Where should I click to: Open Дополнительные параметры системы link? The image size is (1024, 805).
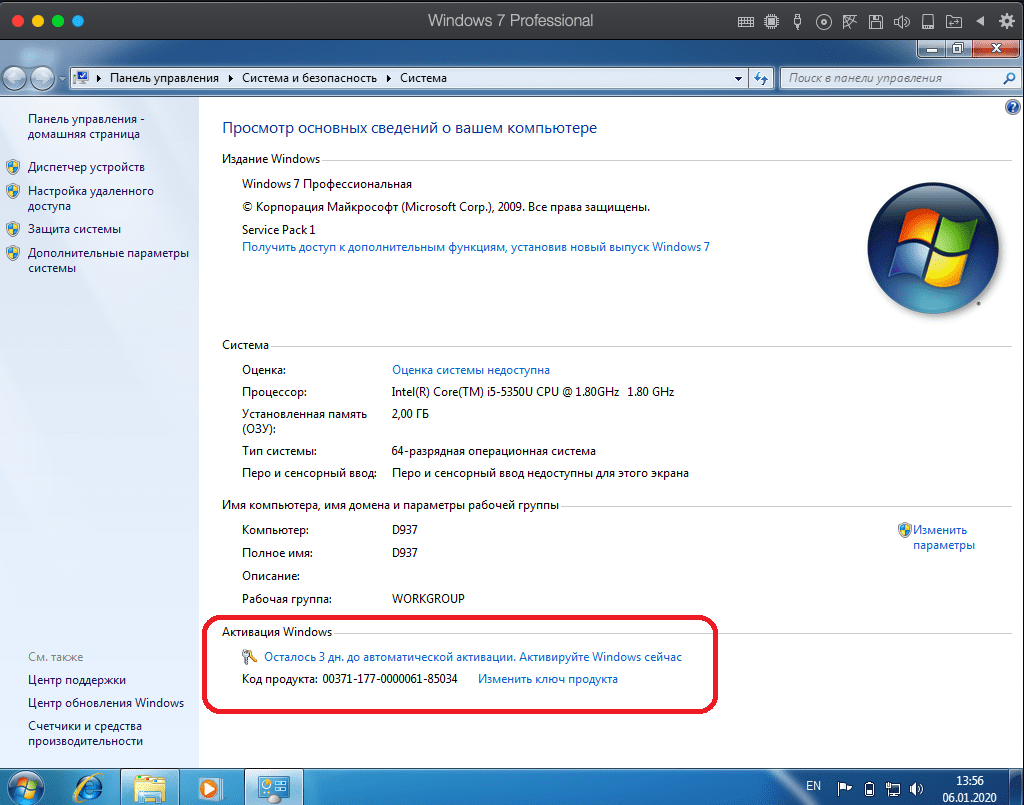pyautogui.click(x=108, y=260)
